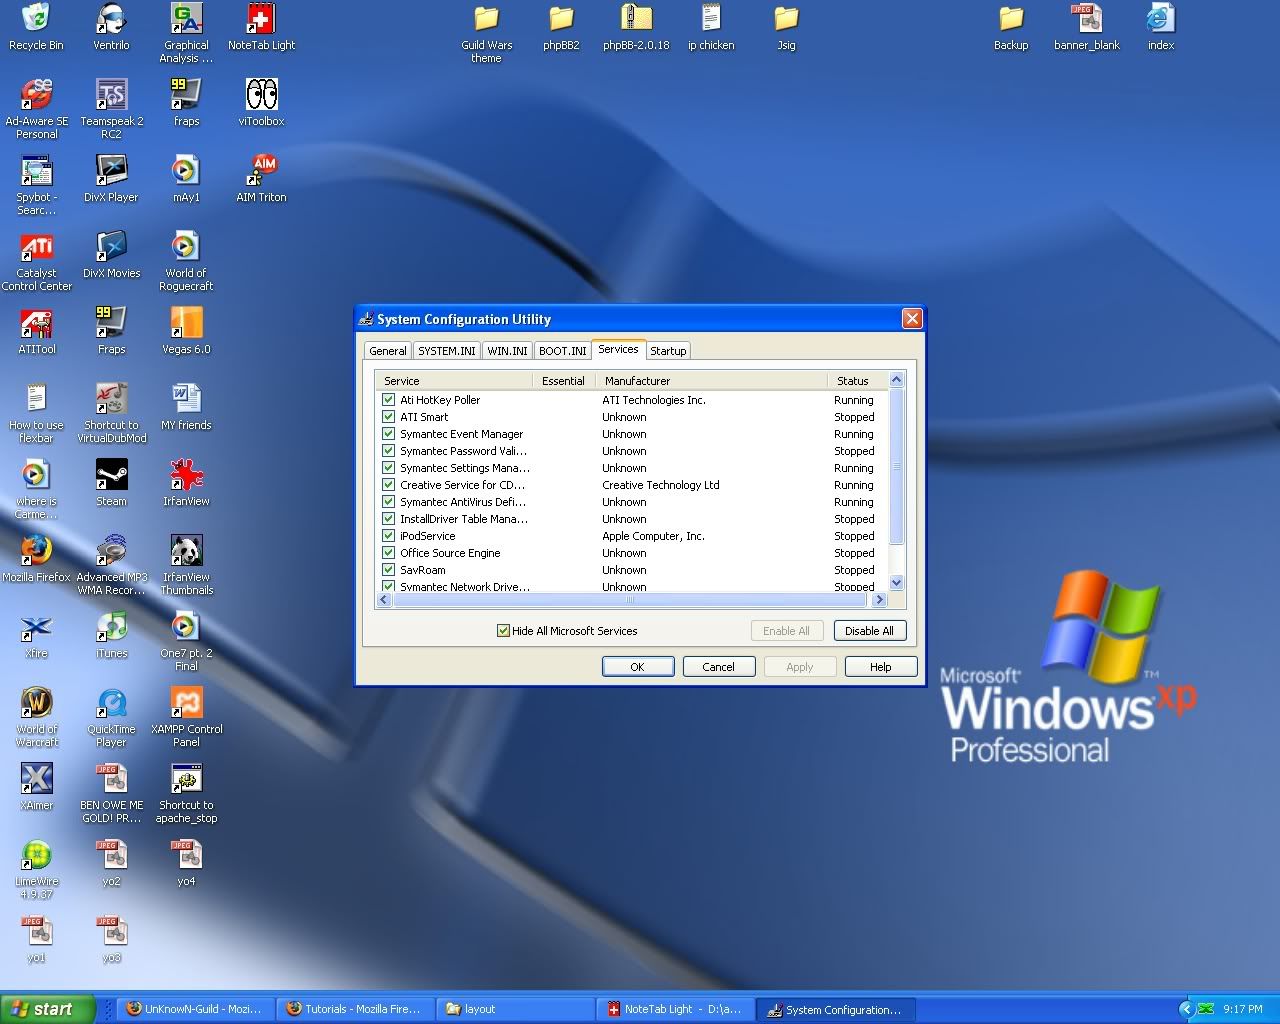Click the Guild Wars theme folder
The image size is (1280, 1024).
point(486,33)
